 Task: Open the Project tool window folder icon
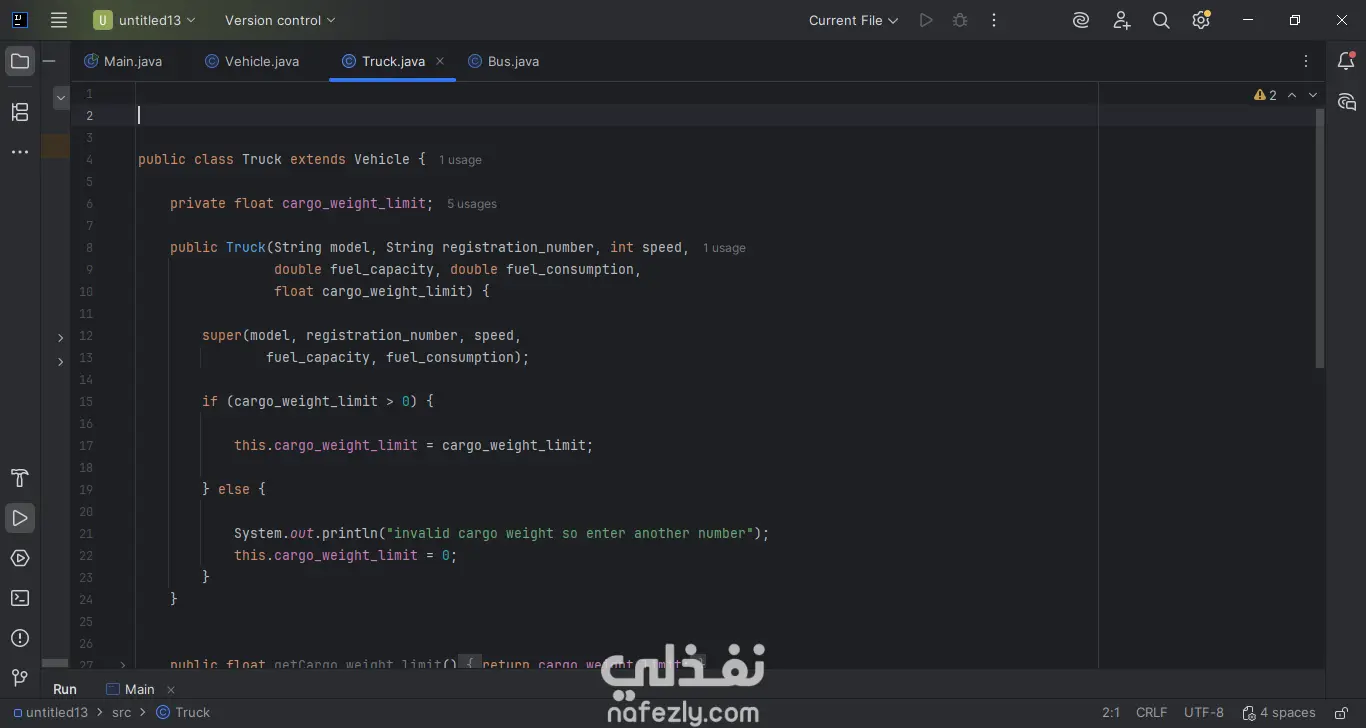coord(19,62)
